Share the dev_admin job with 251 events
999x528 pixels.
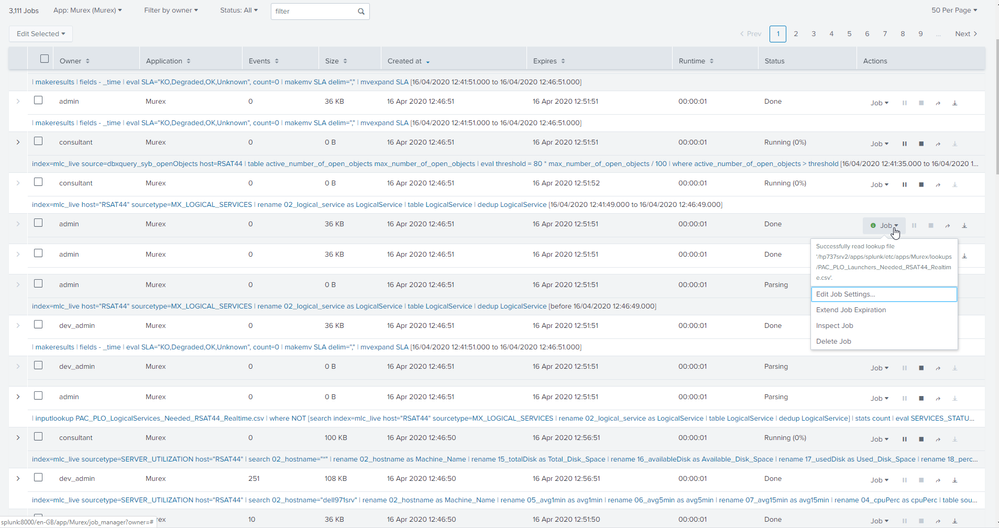pos(938,480)
